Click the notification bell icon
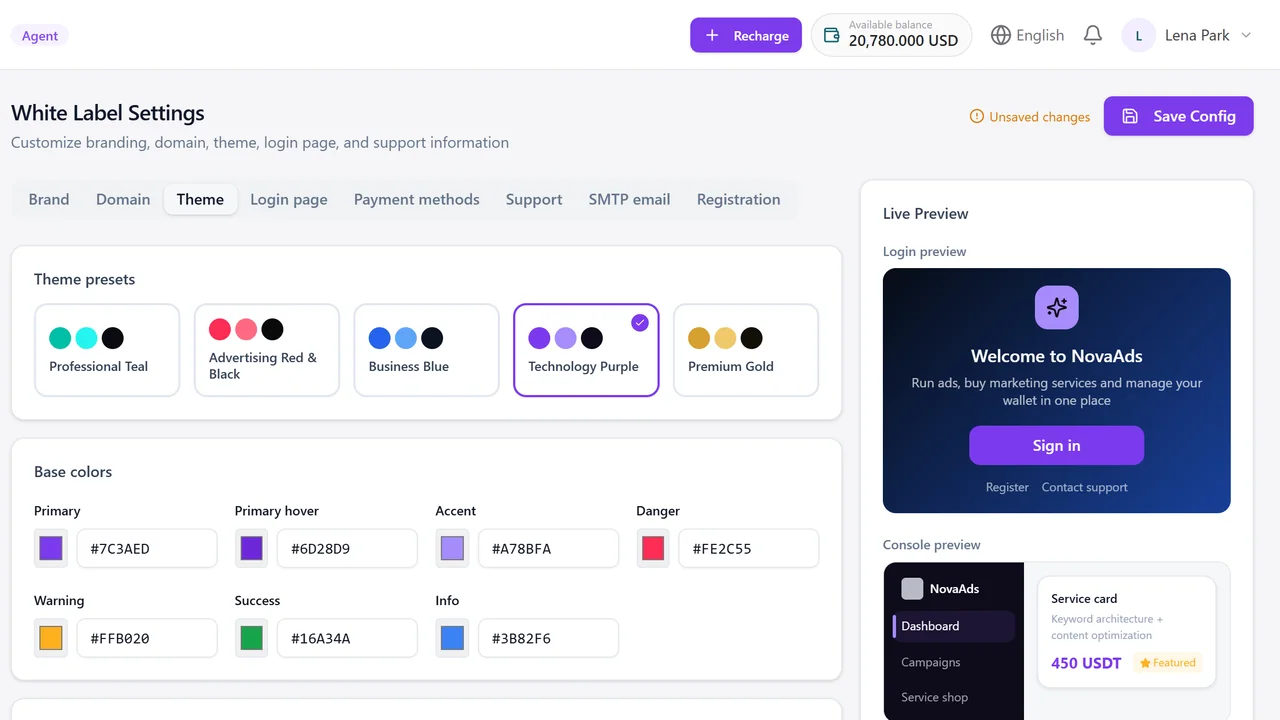The height and width of the screenshot is (720, 1280). tap(1093, 35)
